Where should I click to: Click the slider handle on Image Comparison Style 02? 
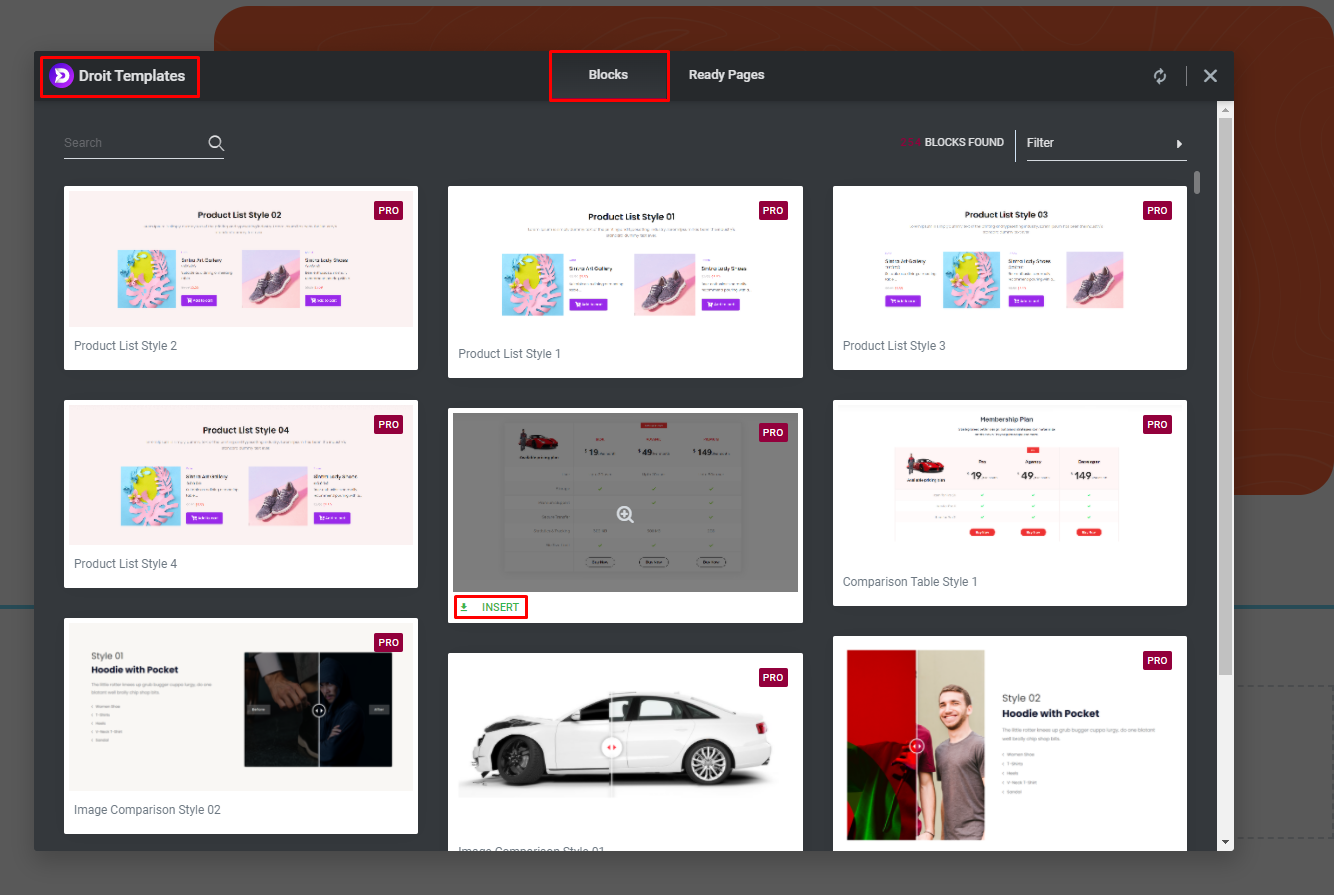[x=318, y=710]
